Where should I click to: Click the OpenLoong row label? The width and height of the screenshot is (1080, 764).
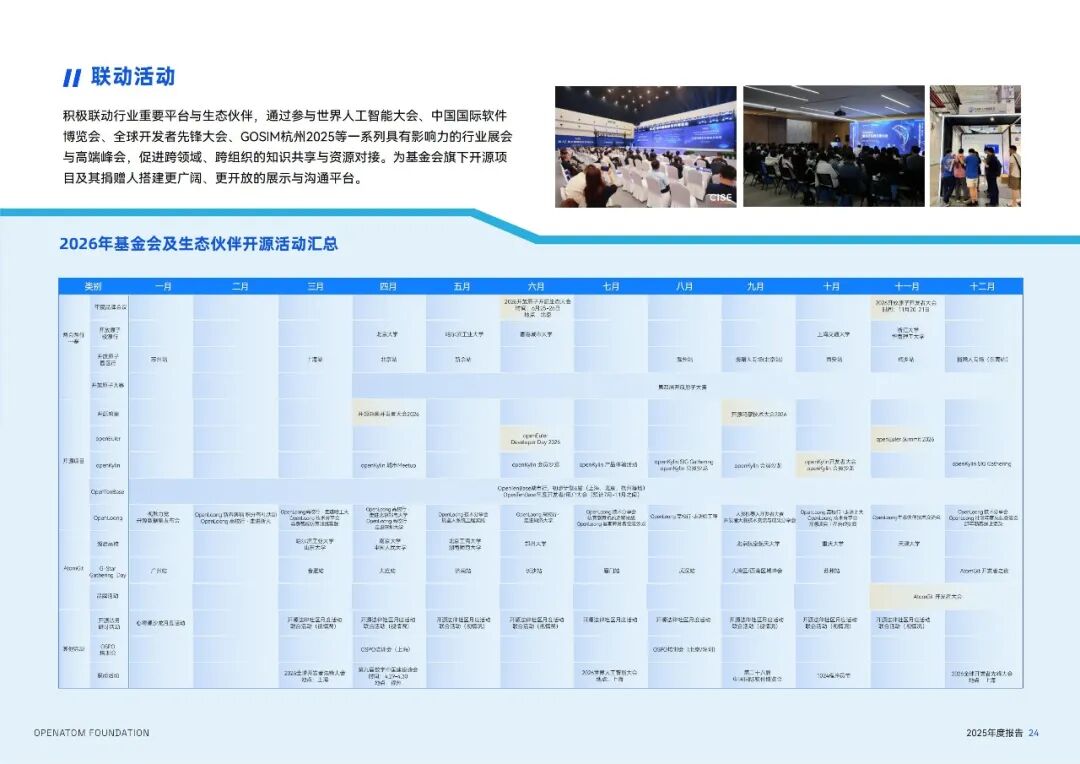(x=108, y=518)
